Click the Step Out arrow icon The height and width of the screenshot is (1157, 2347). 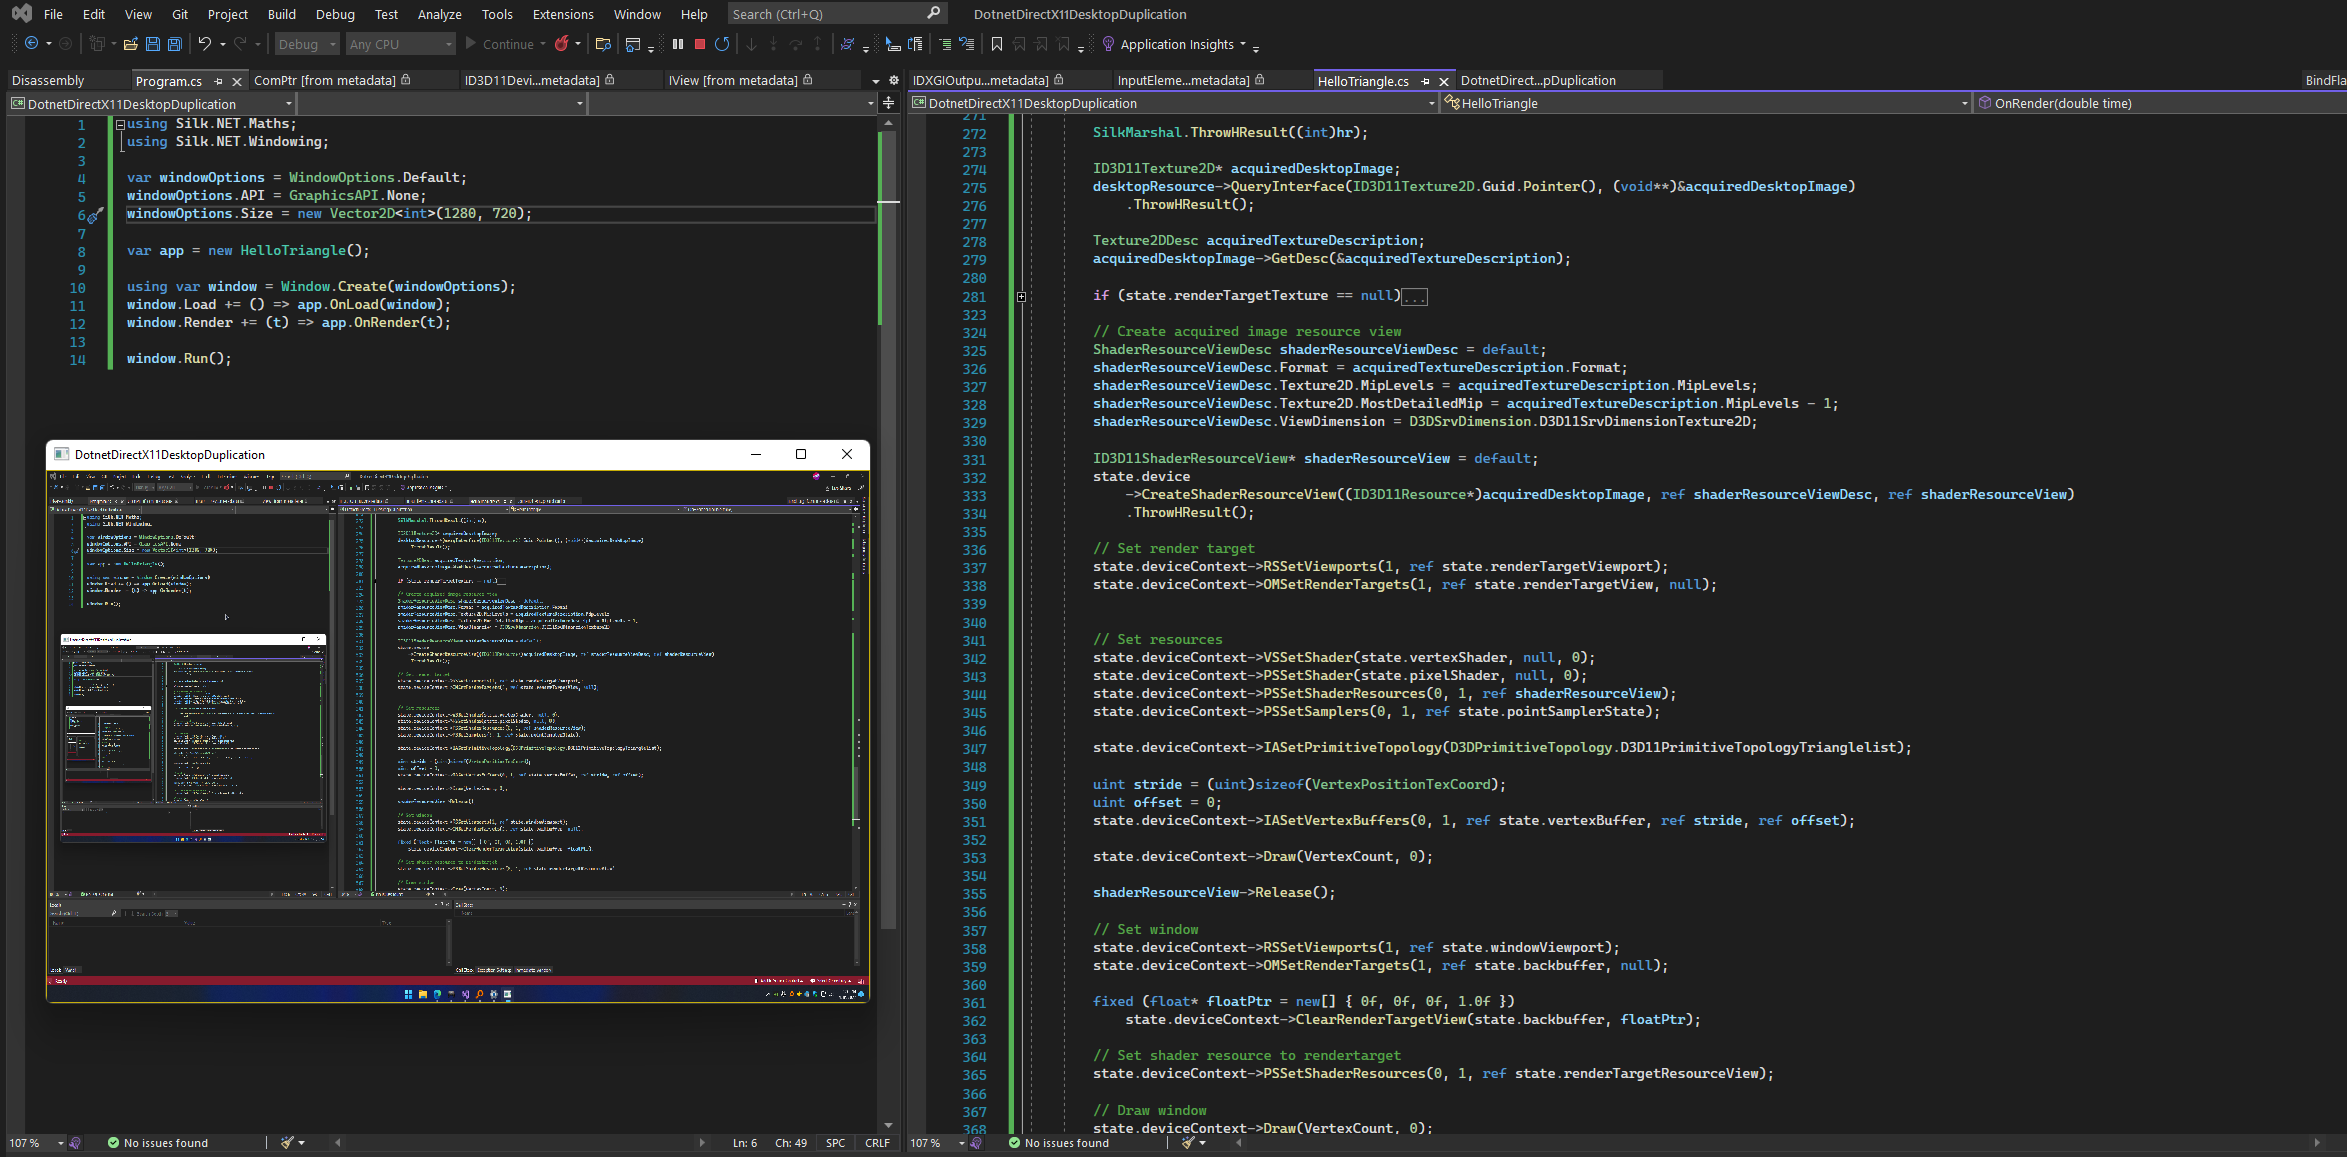[818, 44]
